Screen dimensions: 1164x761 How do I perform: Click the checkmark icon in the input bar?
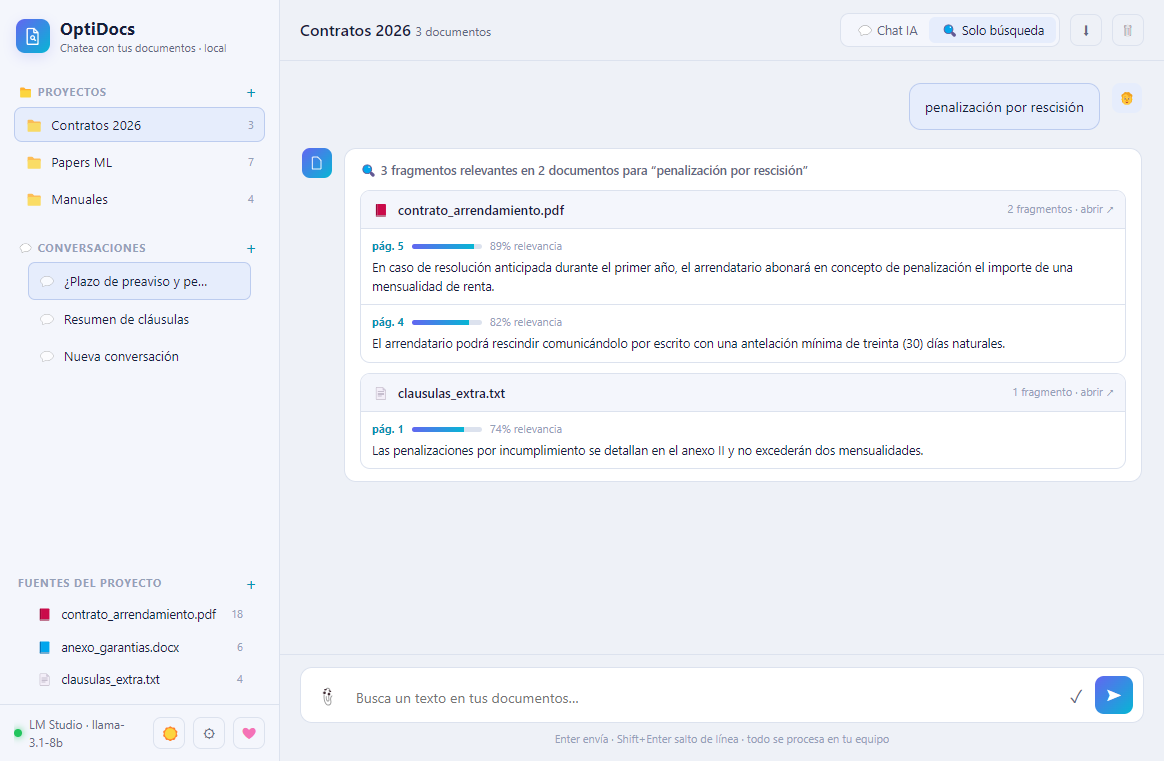coord(1076,696)
